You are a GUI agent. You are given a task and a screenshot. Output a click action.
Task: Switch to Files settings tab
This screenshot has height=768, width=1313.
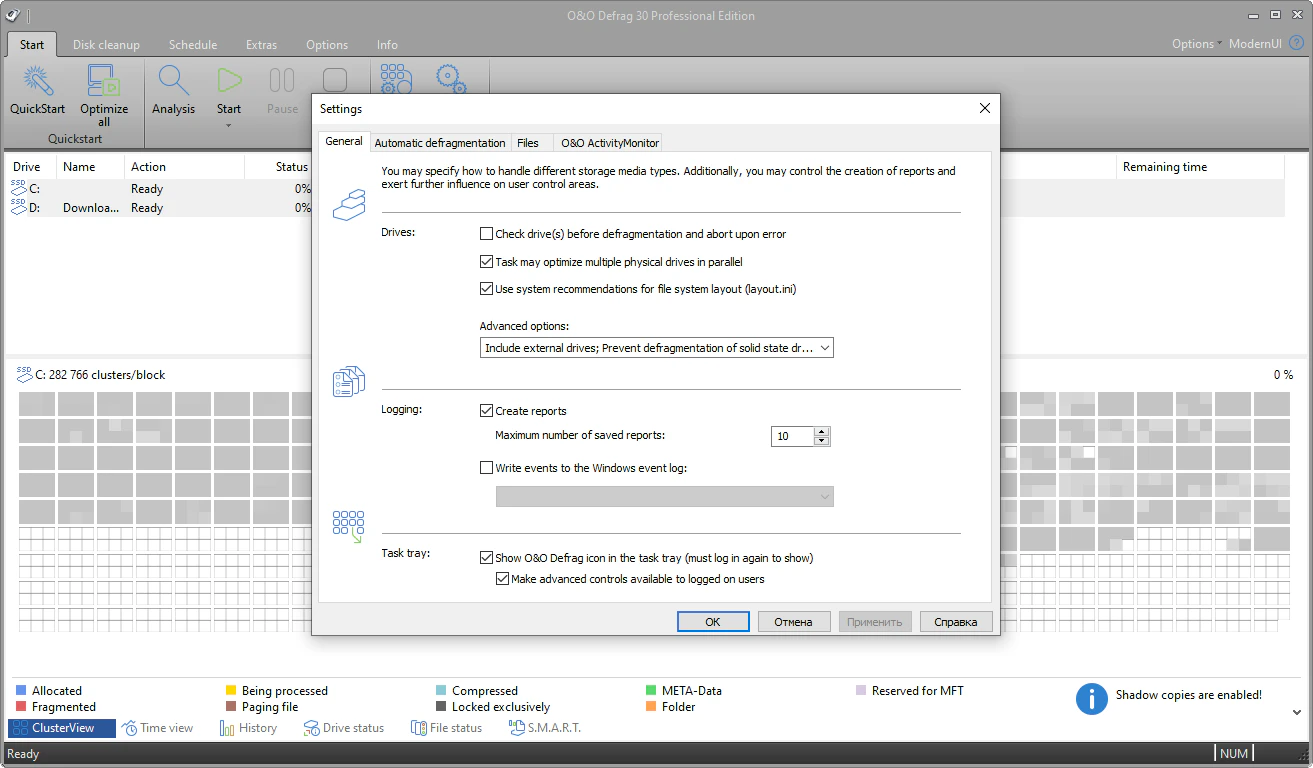tap(528, 143)
